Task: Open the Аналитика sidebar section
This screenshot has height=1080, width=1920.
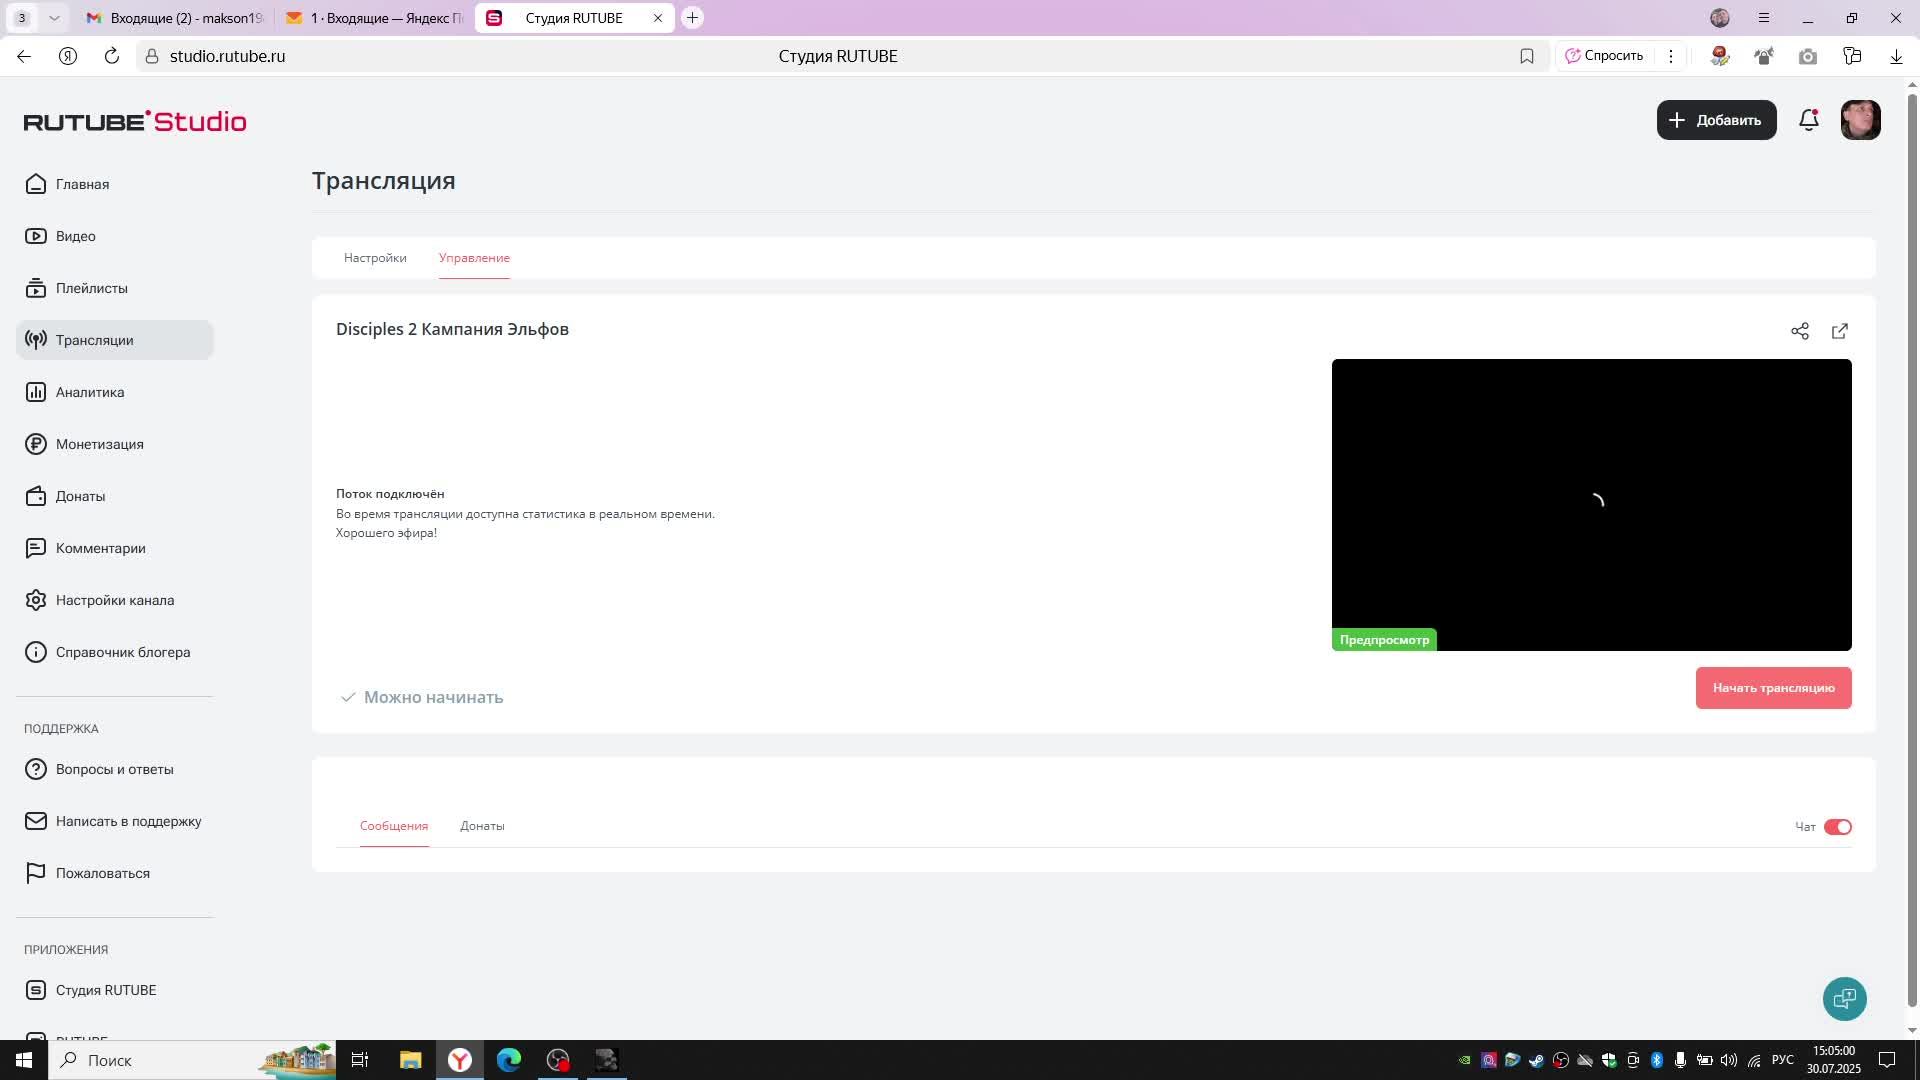Action: pyautogui.click(x=89, y=392)
